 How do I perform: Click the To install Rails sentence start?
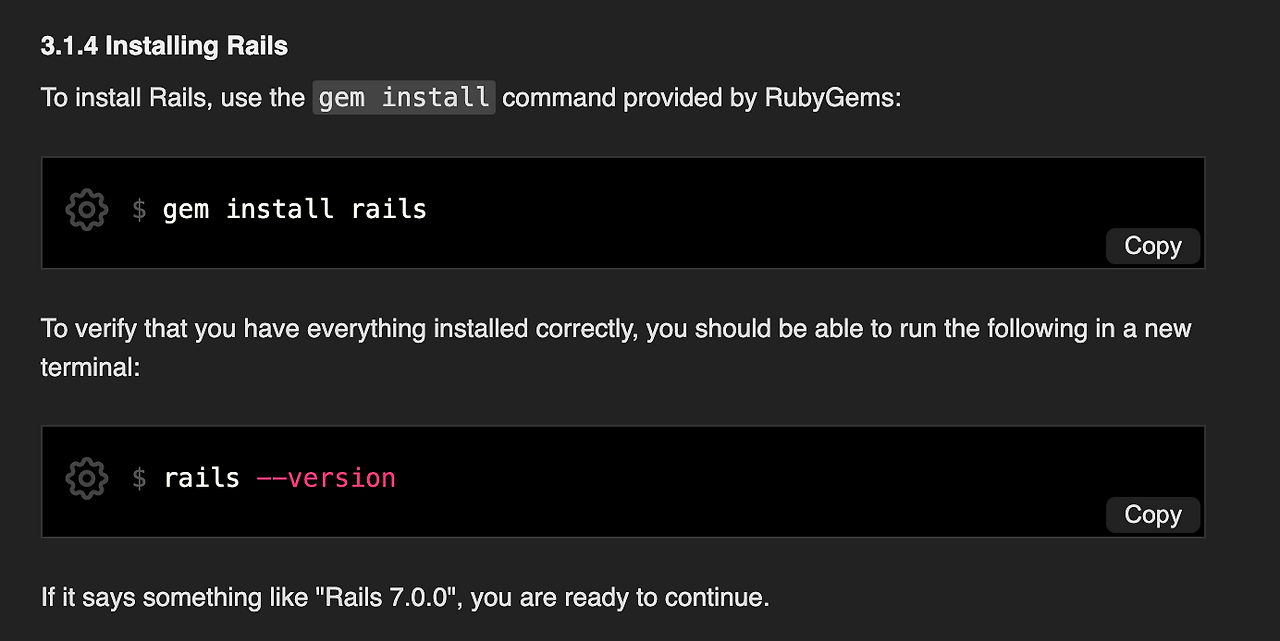123,98
